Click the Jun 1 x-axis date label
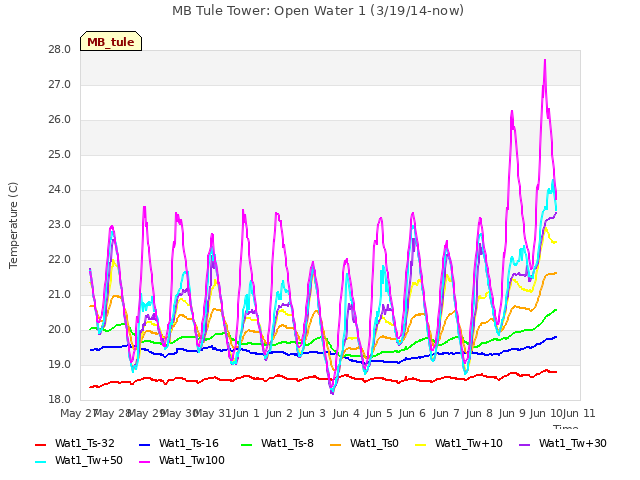 tap(246, 414)
